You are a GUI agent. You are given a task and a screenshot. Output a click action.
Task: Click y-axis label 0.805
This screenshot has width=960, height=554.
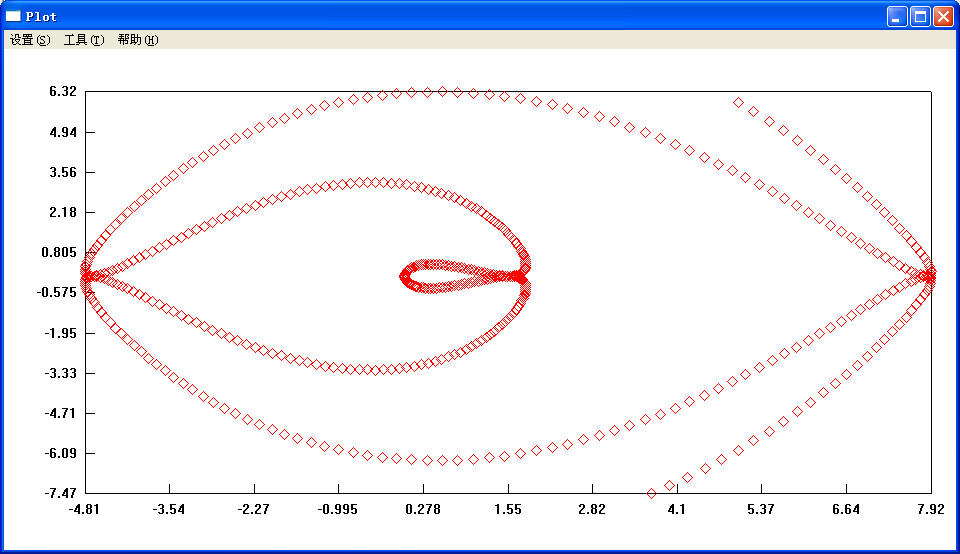[59, 252]
